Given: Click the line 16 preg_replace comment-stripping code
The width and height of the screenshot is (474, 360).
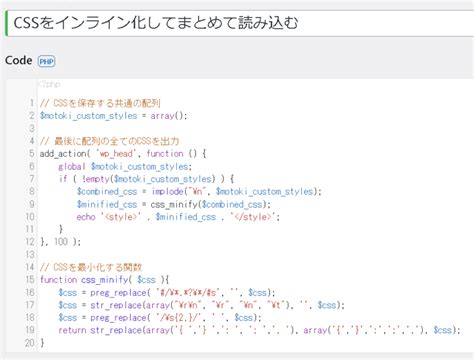Looking at the screenshot, I should [167, 293].
